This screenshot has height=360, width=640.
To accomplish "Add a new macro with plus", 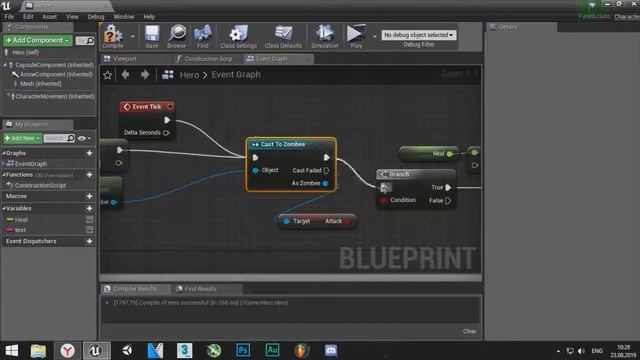I will point(89,196).
